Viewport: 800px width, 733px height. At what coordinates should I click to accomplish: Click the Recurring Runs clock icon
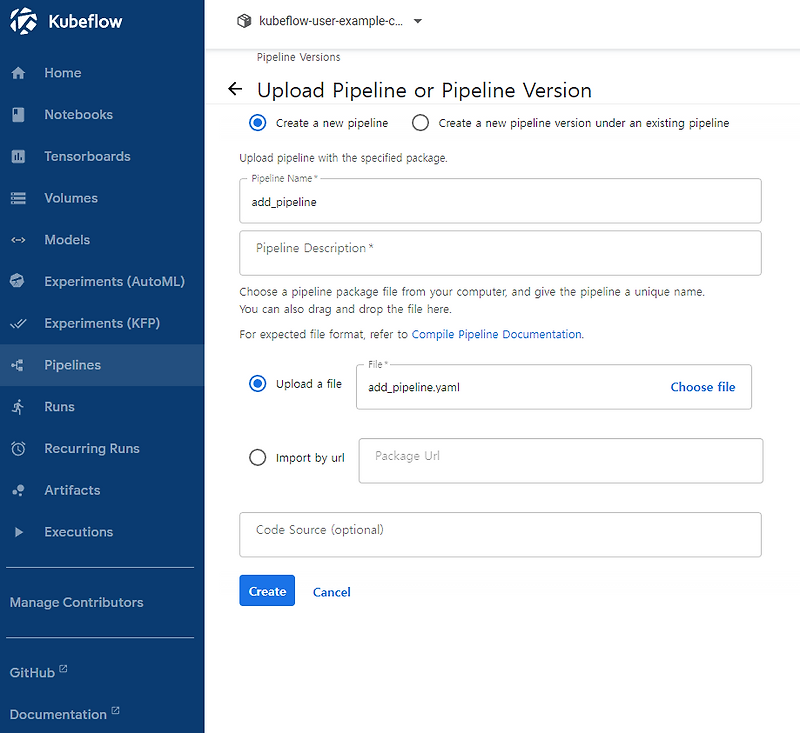[x=18, y=449]
